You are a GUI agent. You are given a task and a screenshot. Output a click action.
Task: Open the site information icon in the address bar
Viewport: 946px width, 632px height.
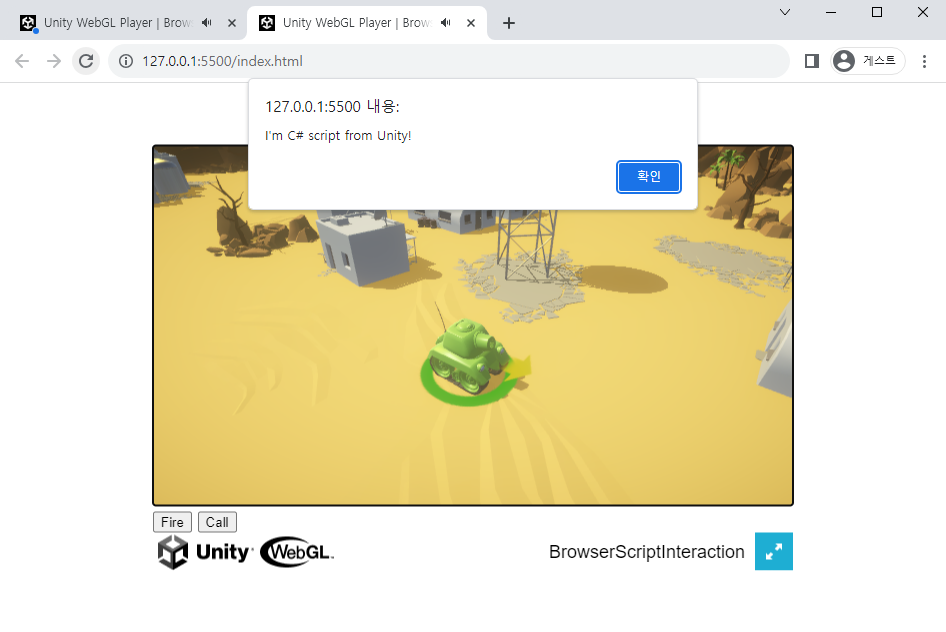[125, 61]
